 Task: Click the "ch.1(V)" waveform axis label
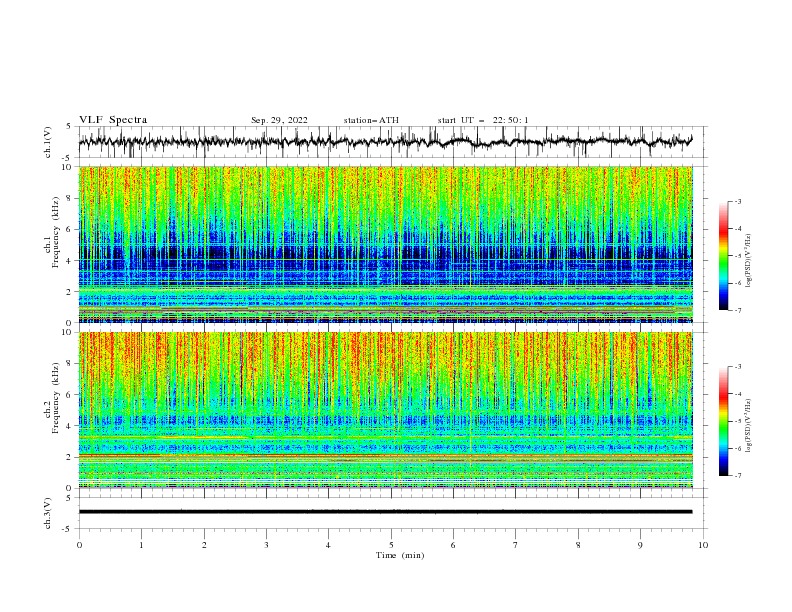coord(48,142)
